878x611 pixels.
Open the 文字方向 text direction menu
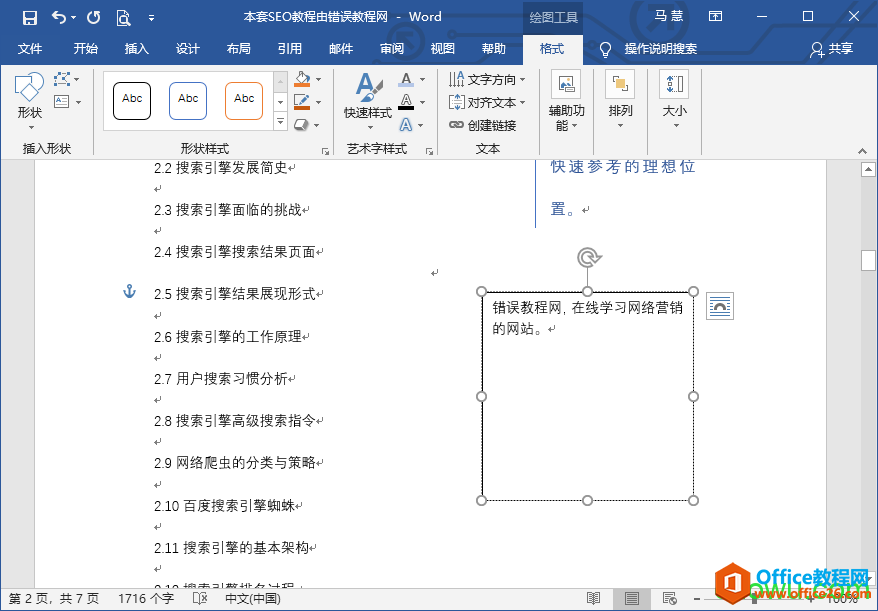tap(487, 80)
